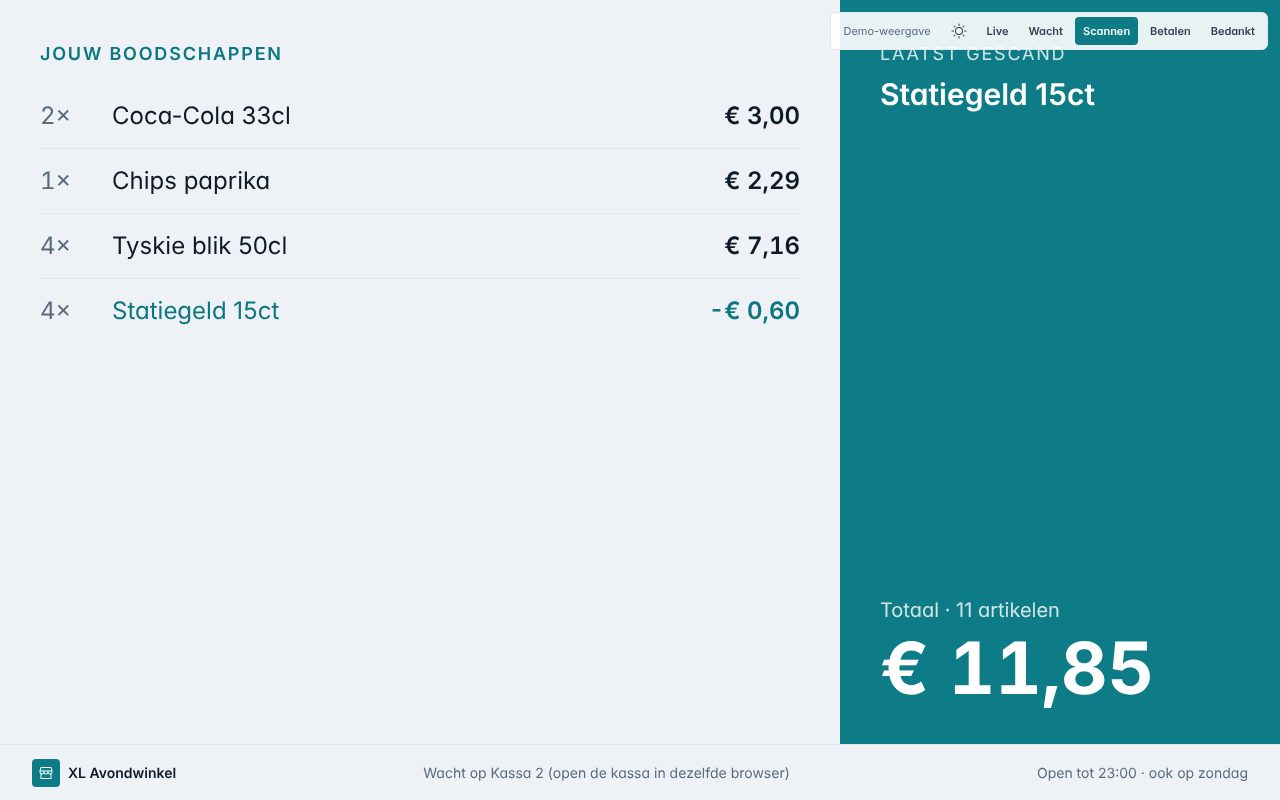The width and height of the screenshot is (1280, 800).
Task: Click the Demo-weergave label
Action: point(887,31)
